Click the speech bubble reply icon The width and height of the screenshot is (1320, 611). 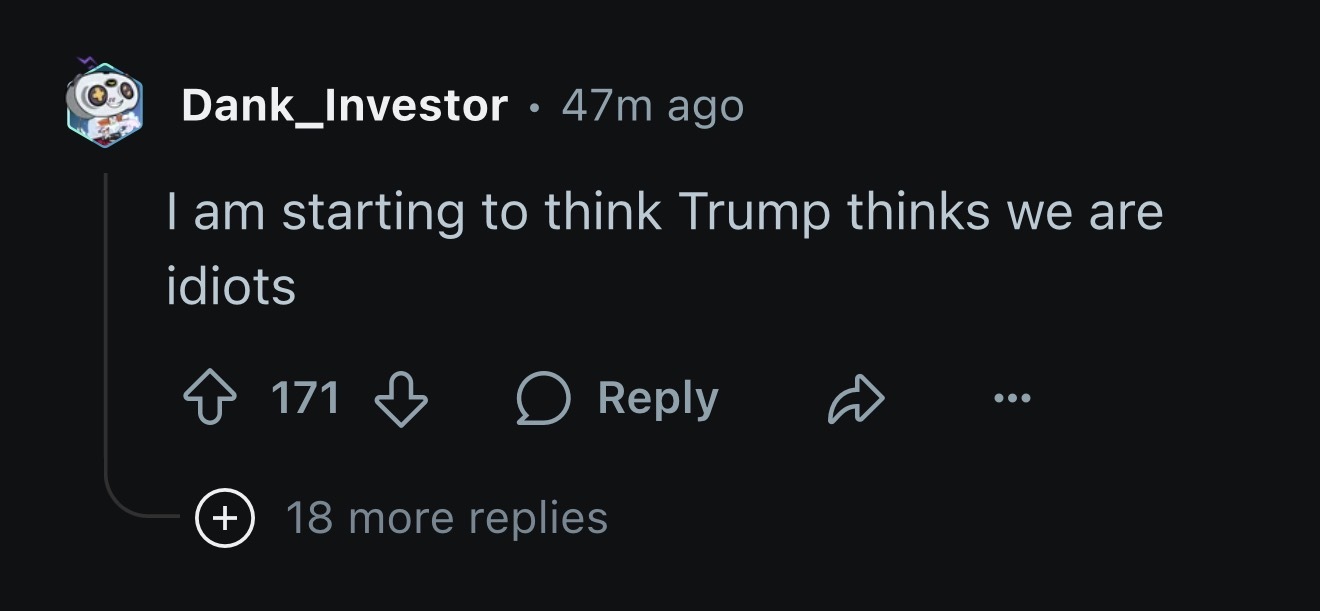(543, 400)
